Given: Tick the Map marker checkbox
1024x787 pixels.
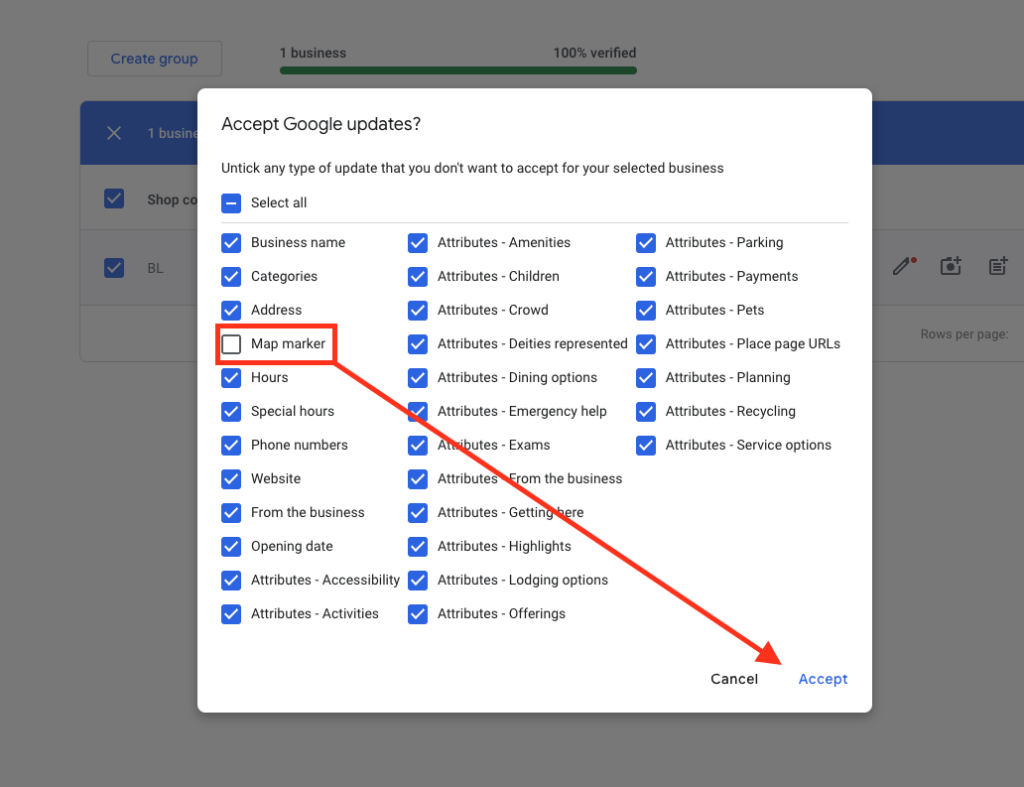Looking at the screenshot, I should pos(231,344).
